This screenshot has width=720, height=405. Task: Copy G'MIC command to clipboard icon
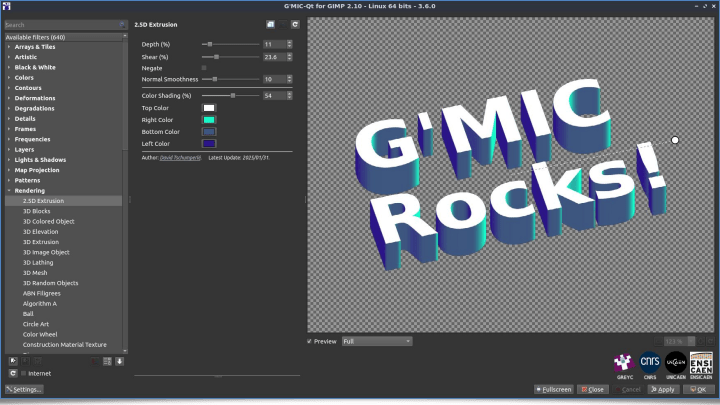(270, 24)
